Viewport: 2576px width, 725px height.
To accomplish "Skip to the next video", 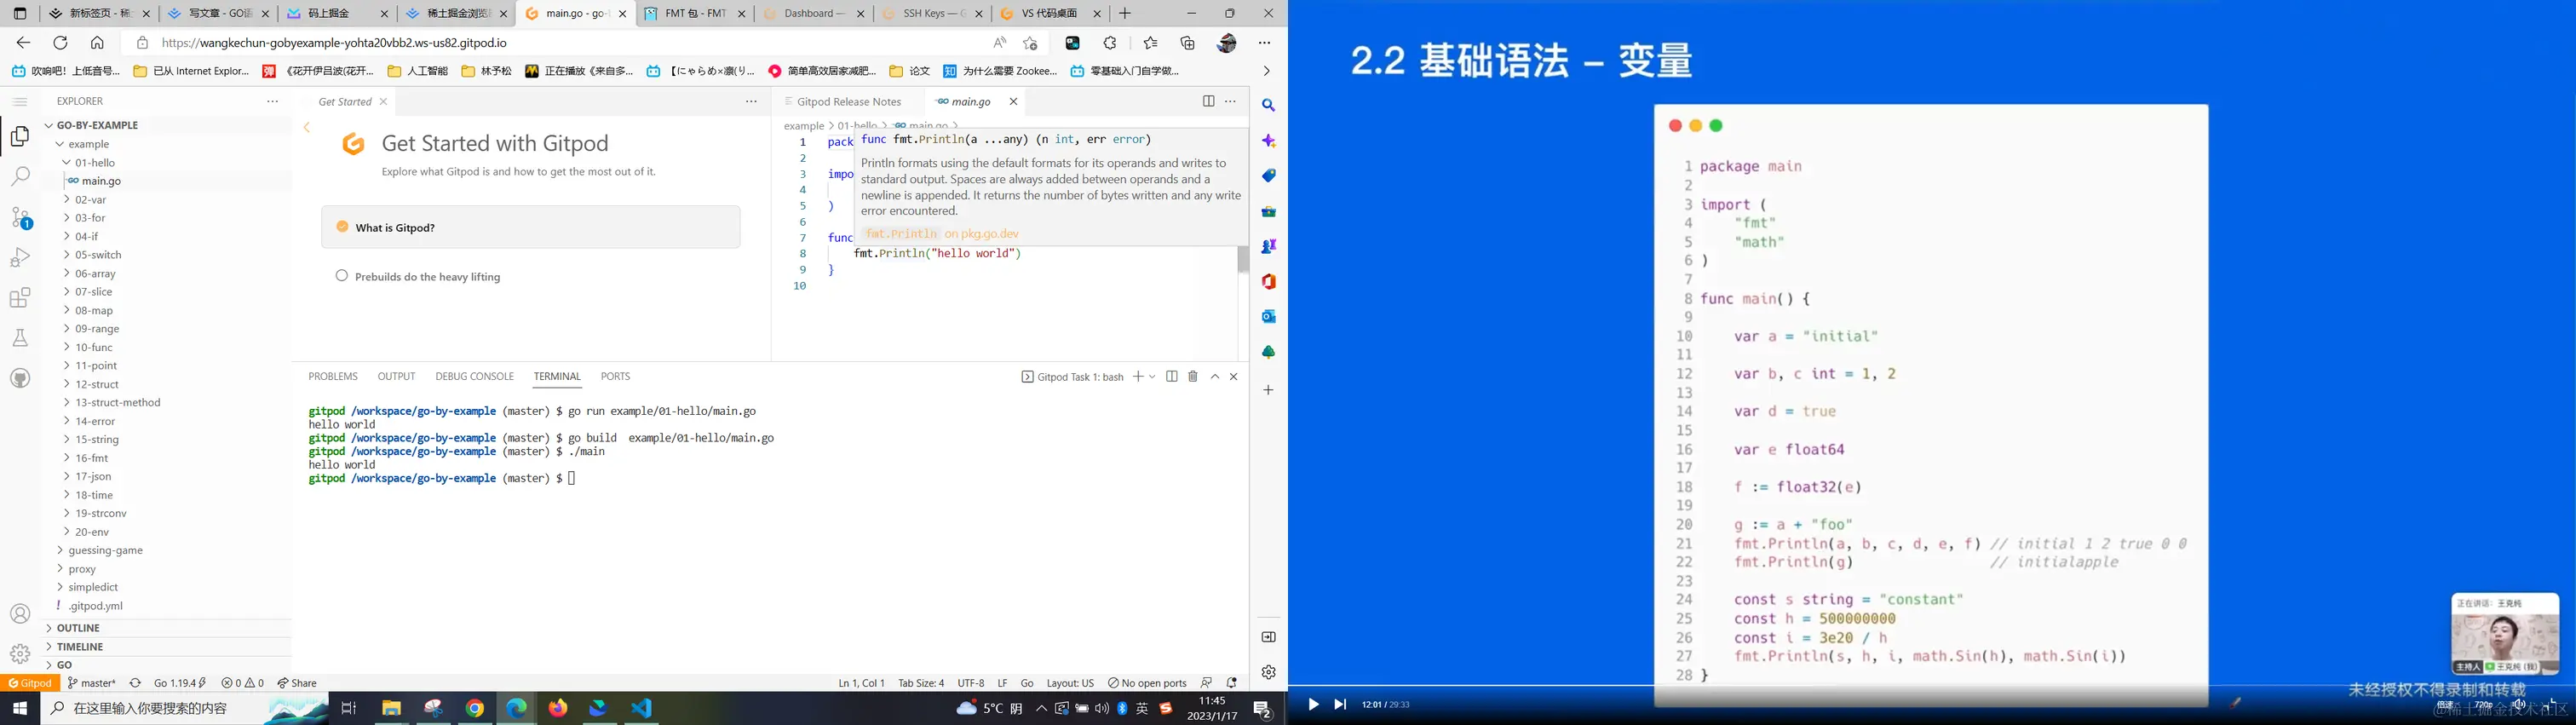I will (1340, 704).
